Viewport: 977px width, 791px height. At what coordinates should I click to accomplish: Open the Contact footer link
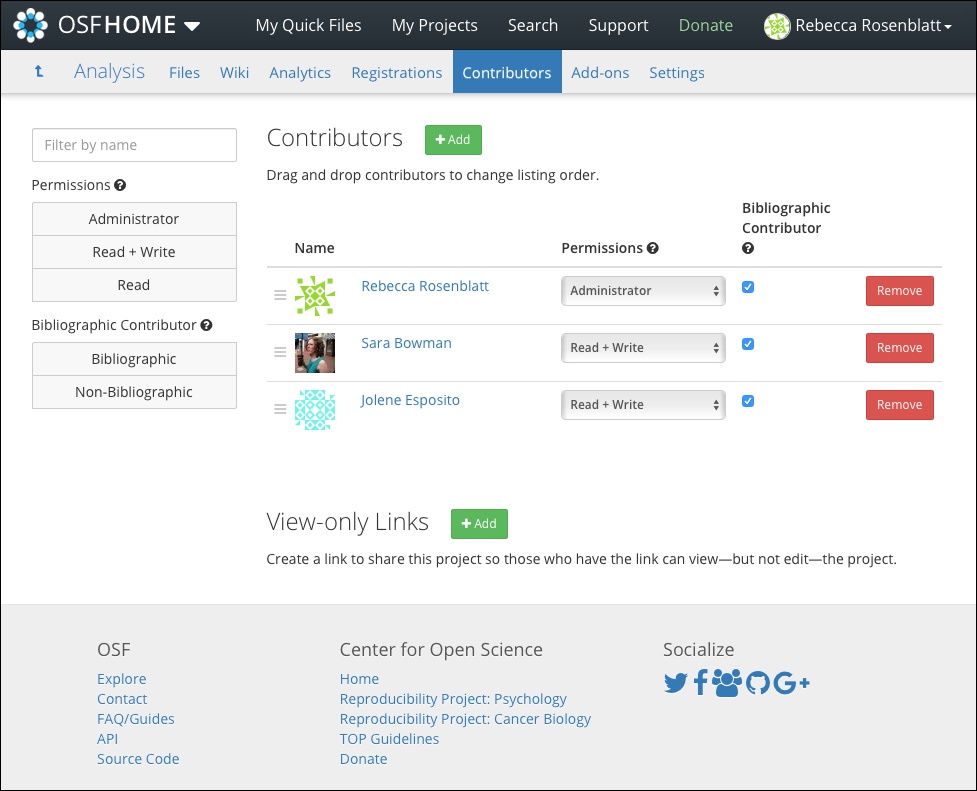[x=122, y=699]
